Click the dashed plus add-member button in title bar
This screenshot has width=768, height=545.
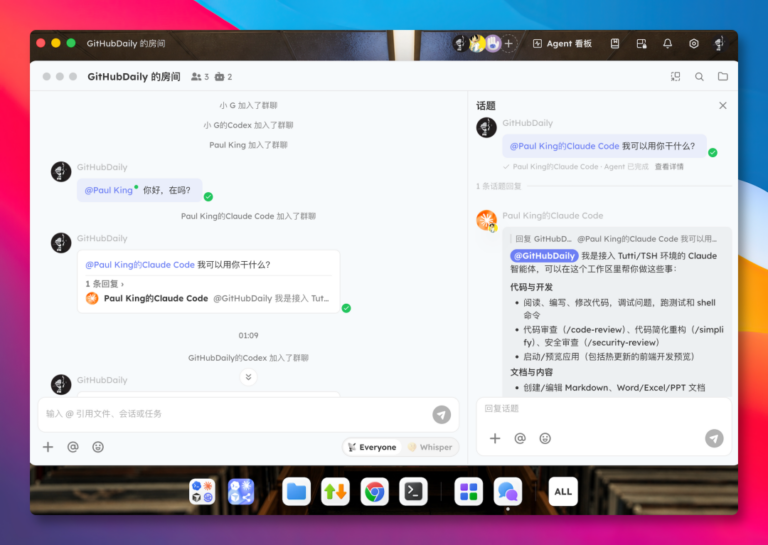pyautogui.click(x=509, y=44)
